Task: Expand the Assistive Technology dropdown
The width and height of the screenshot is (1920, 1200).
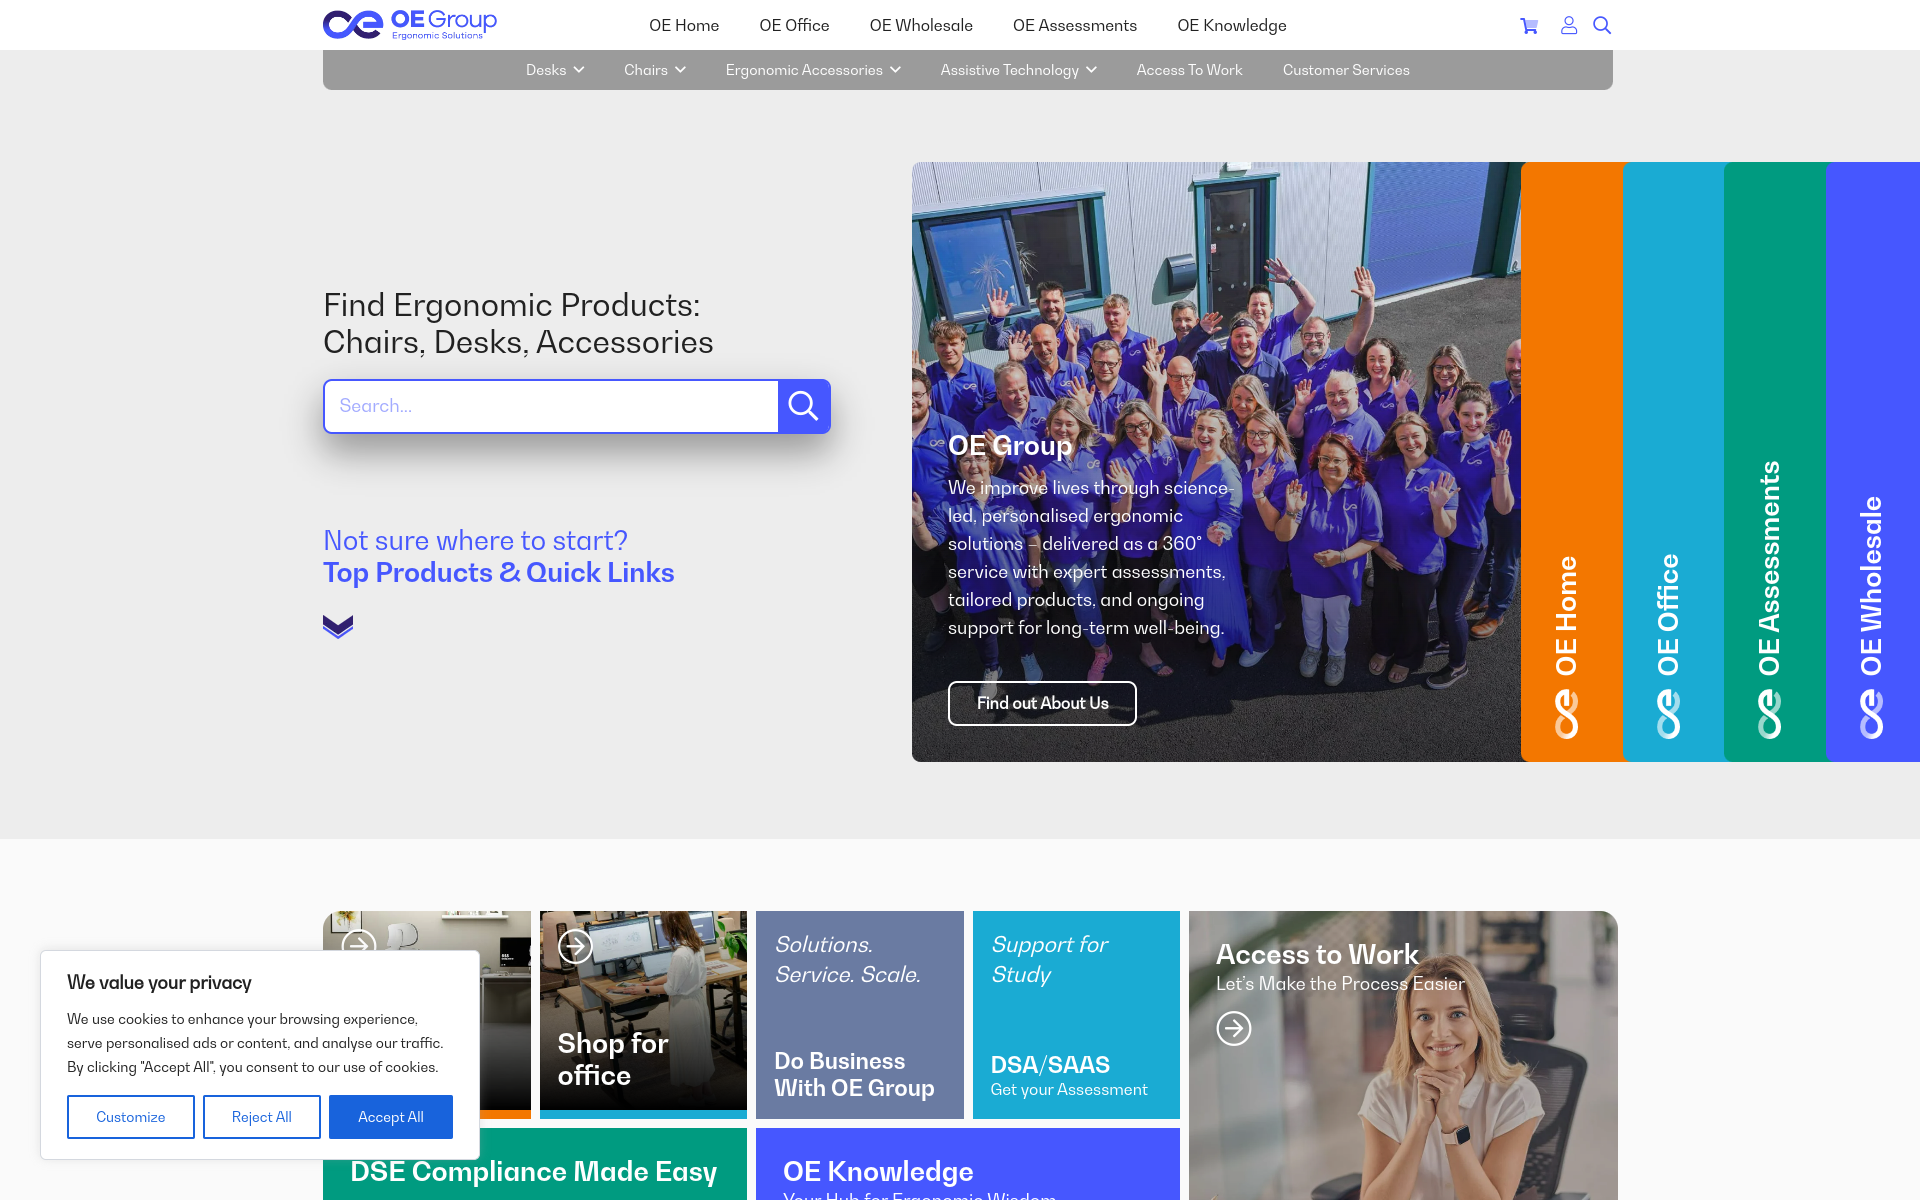Action: [x=1018, y=70]
